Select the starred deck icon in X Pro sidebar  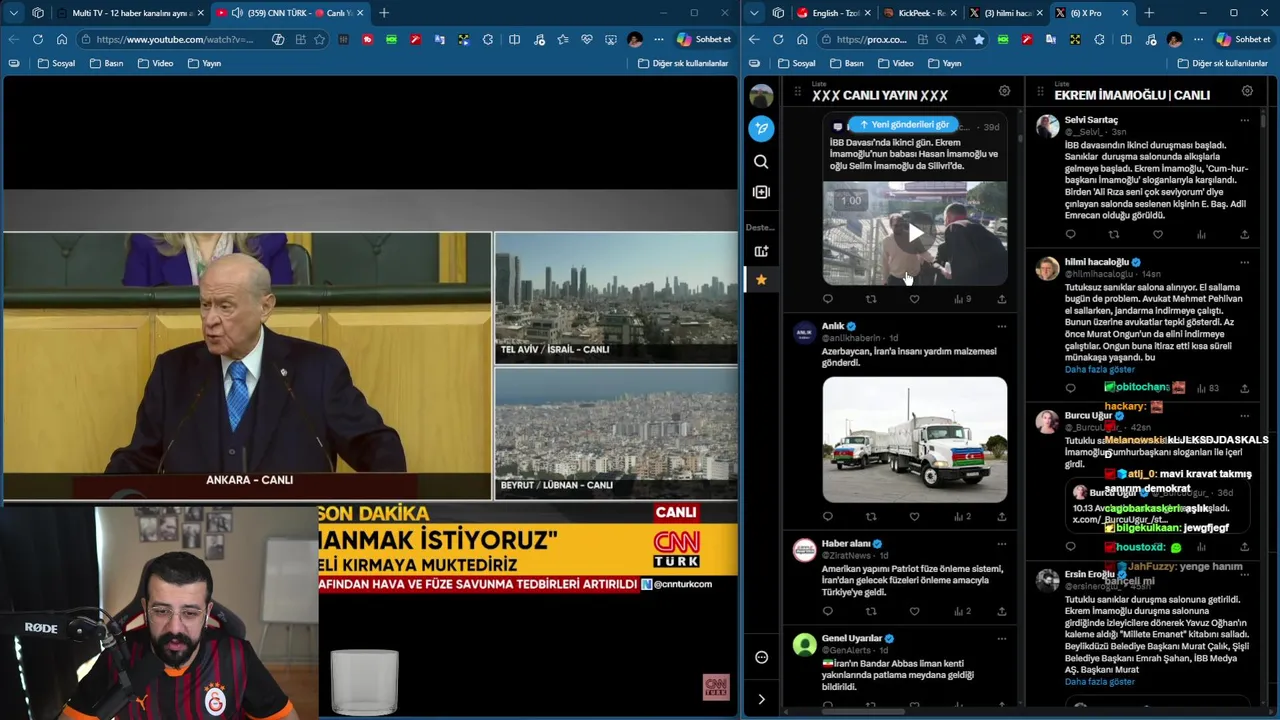[x=761, y=280]
